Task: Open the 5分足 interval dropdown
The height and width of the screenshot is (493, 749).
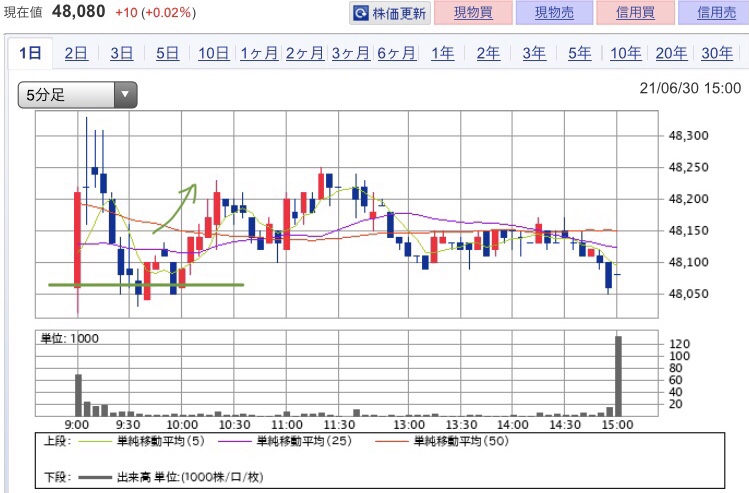Action: coord(78,96)
